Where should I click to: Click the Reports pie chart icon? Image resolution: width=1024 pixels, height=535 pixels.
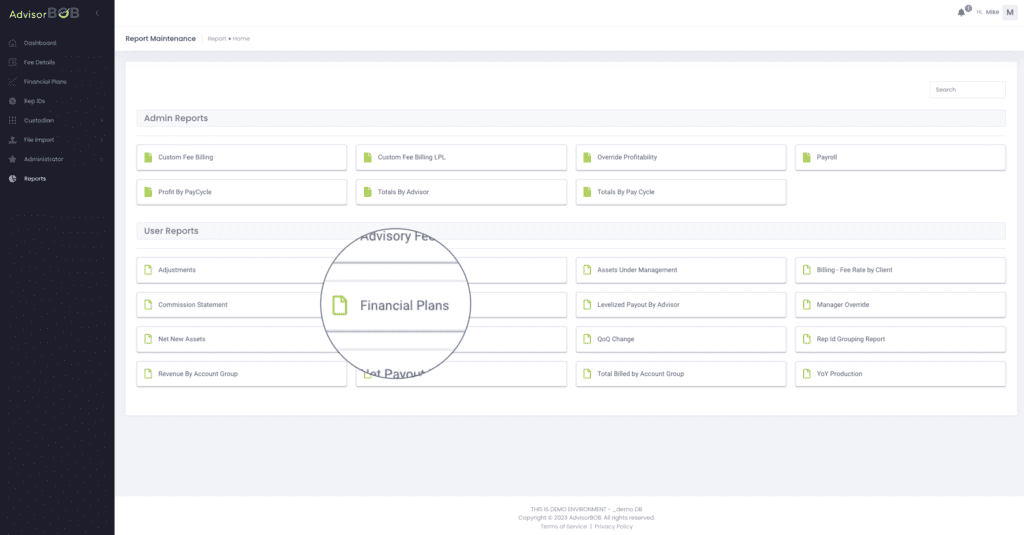(x=12, y=179)
